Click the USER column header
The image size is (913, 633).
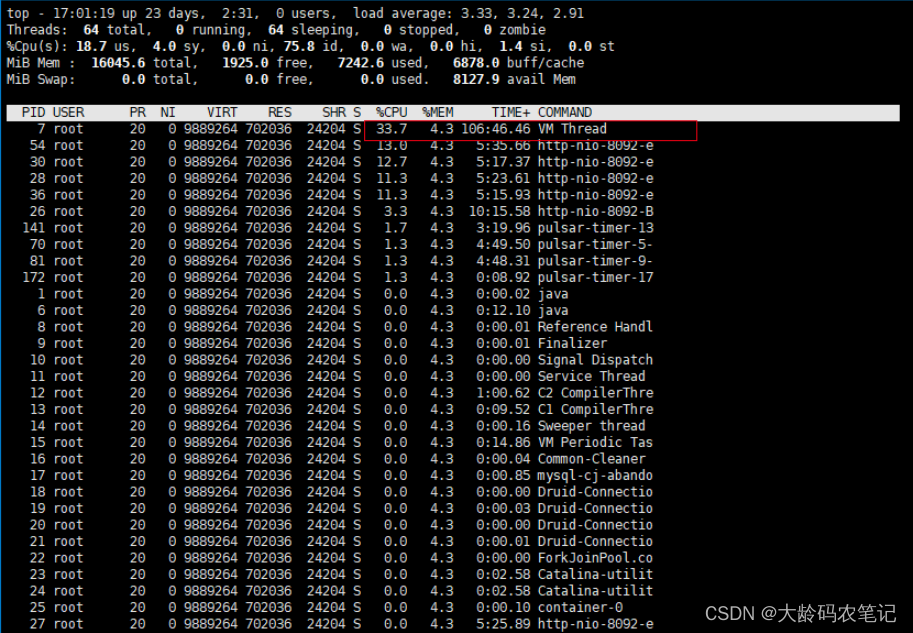pyautogui.click(x=68, y=112)
